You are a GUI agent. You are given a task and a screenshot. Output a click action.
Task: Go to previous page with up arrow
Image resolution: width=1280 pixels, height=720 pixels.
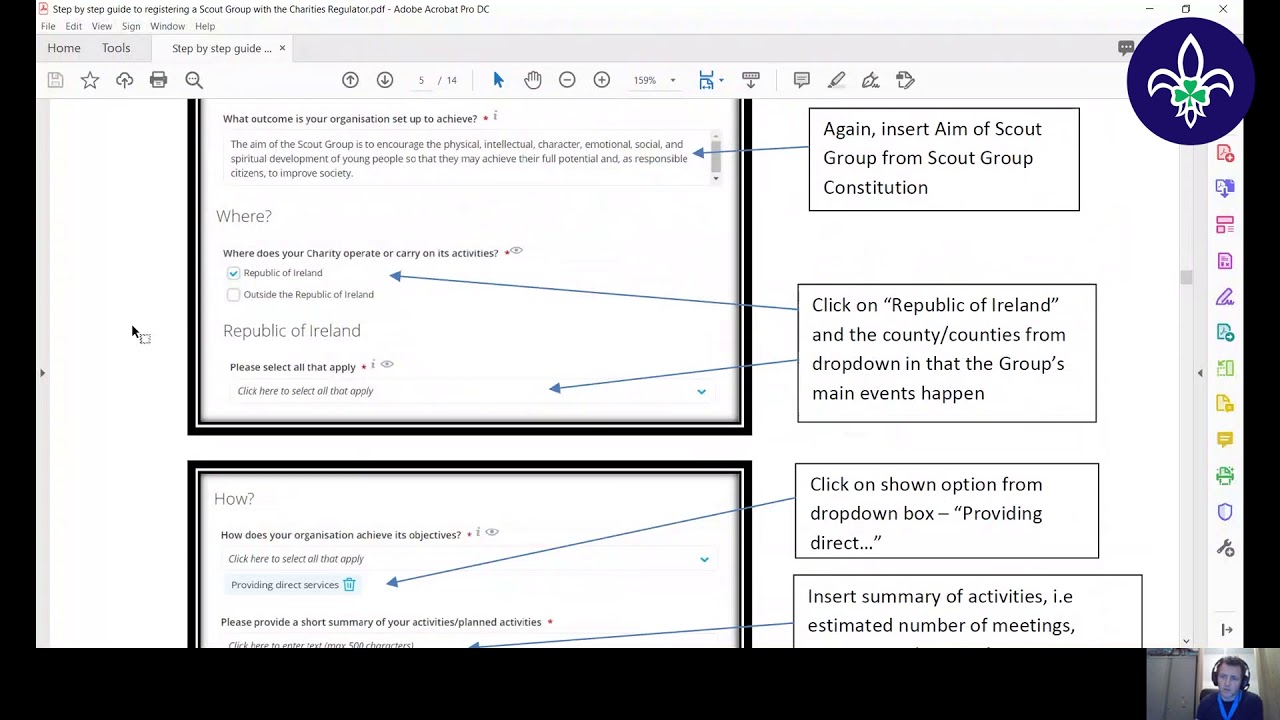click(350, 80)
